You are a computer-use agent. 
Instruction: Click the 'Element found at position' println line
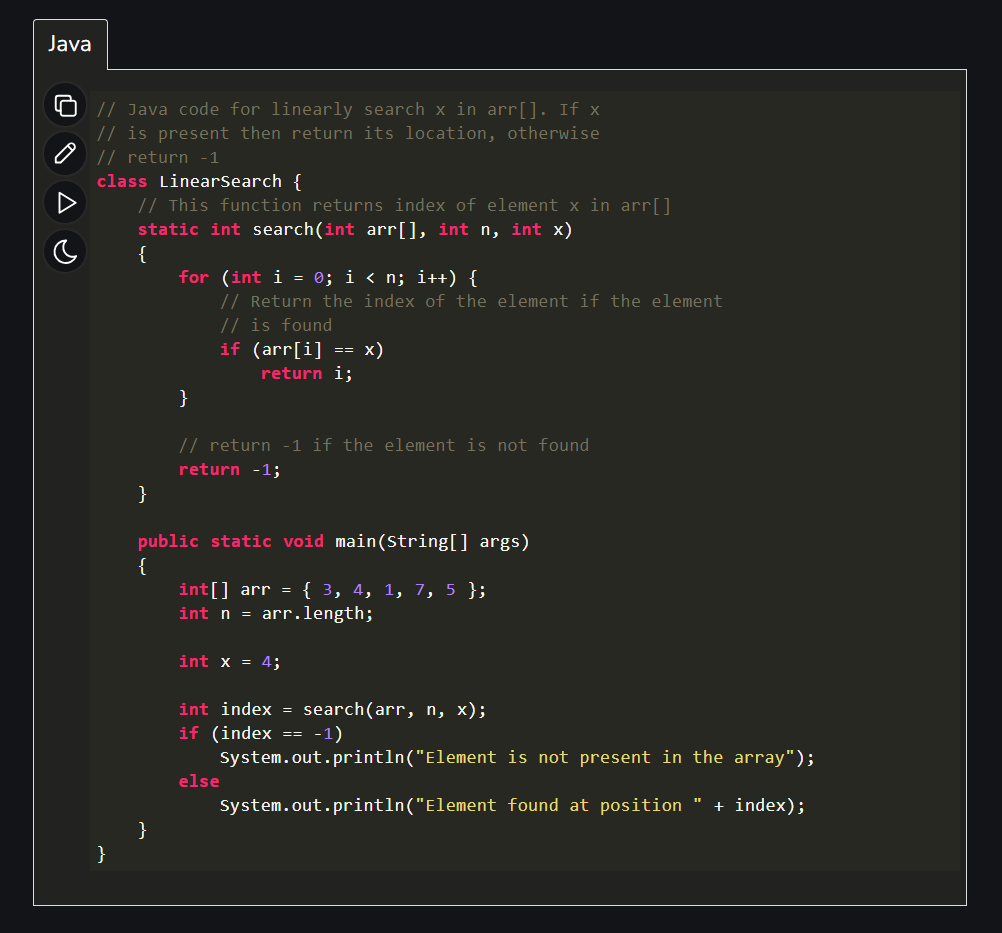pos(513,805)
